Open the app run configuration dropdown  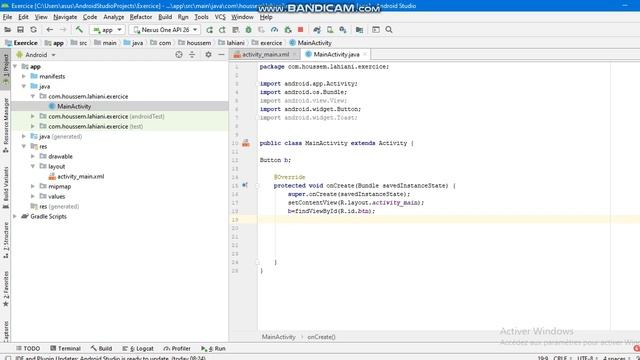(x=107, y=30)
